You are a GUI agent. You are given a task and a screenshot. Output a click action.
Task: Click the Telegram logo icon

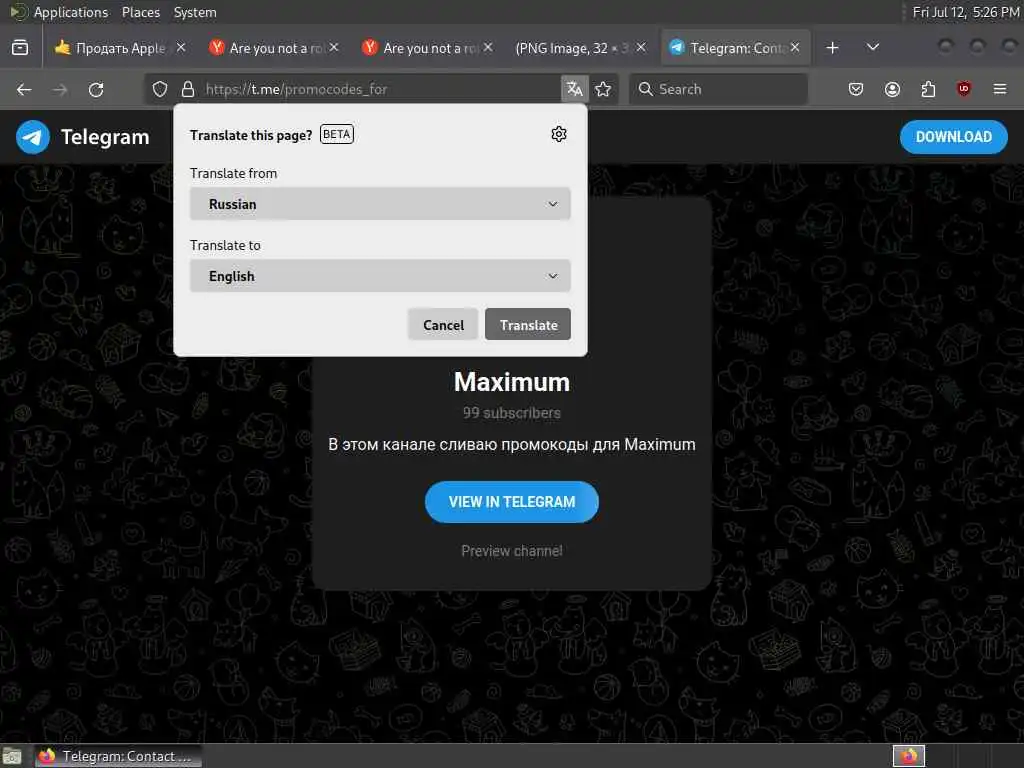tap(33, 137)
